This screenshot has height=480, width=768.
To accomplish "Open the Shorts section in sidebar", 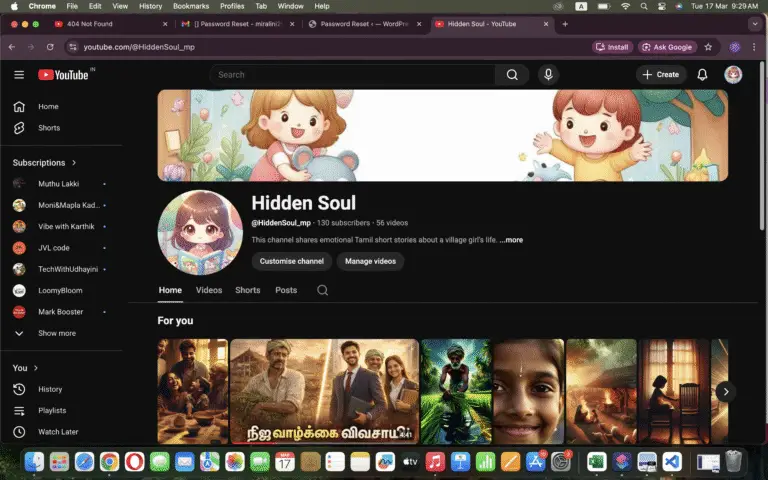I will click(x=48, y=128).
